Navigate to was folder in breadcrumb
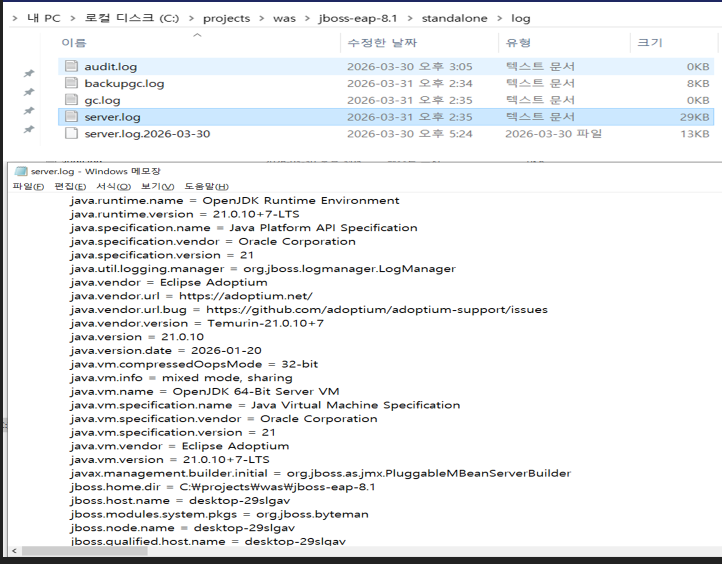This screenshot has width=722, height=564. coord(284,18)
